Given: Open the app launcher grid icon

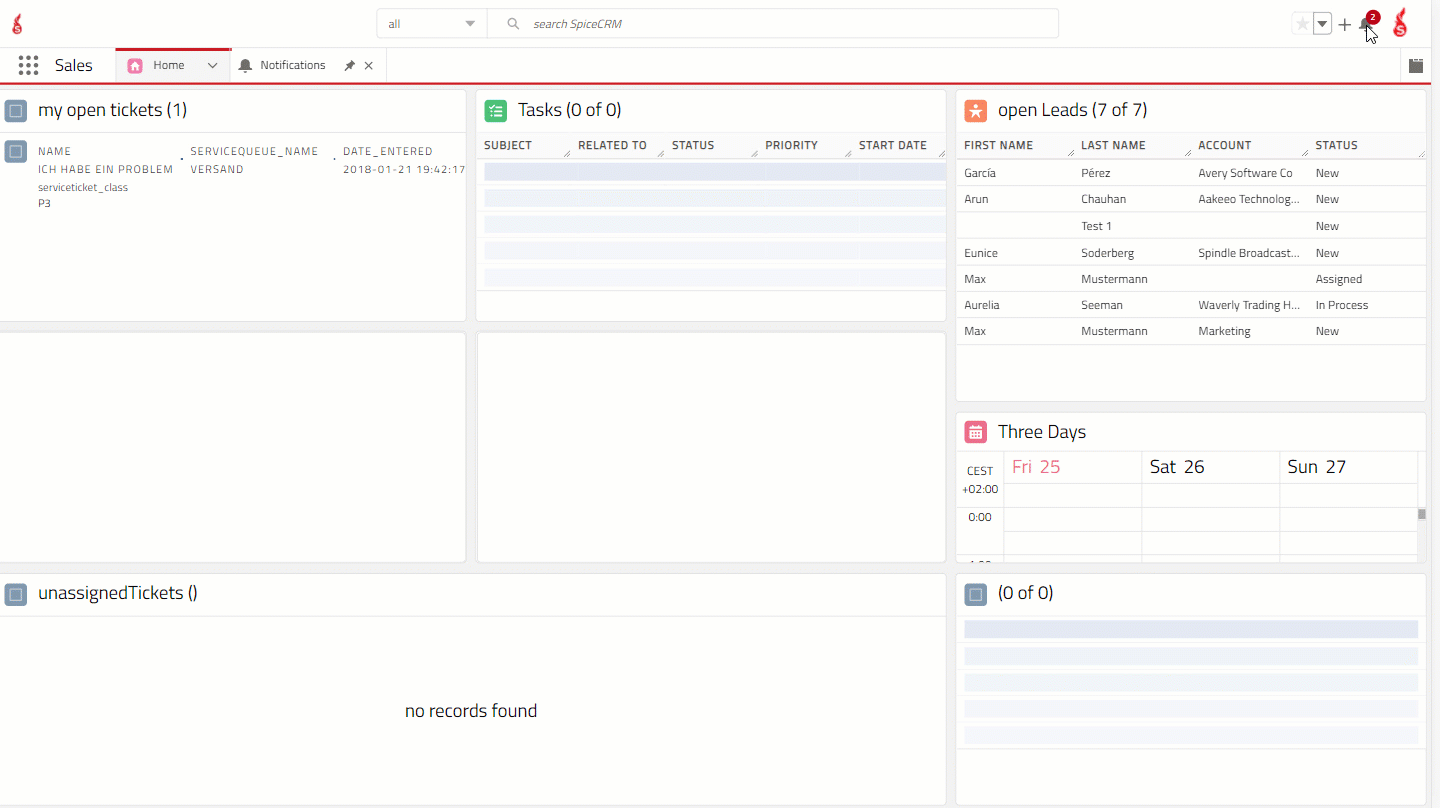Looking at the screenshot, I should pyautogui.click(x=28, y=66).
